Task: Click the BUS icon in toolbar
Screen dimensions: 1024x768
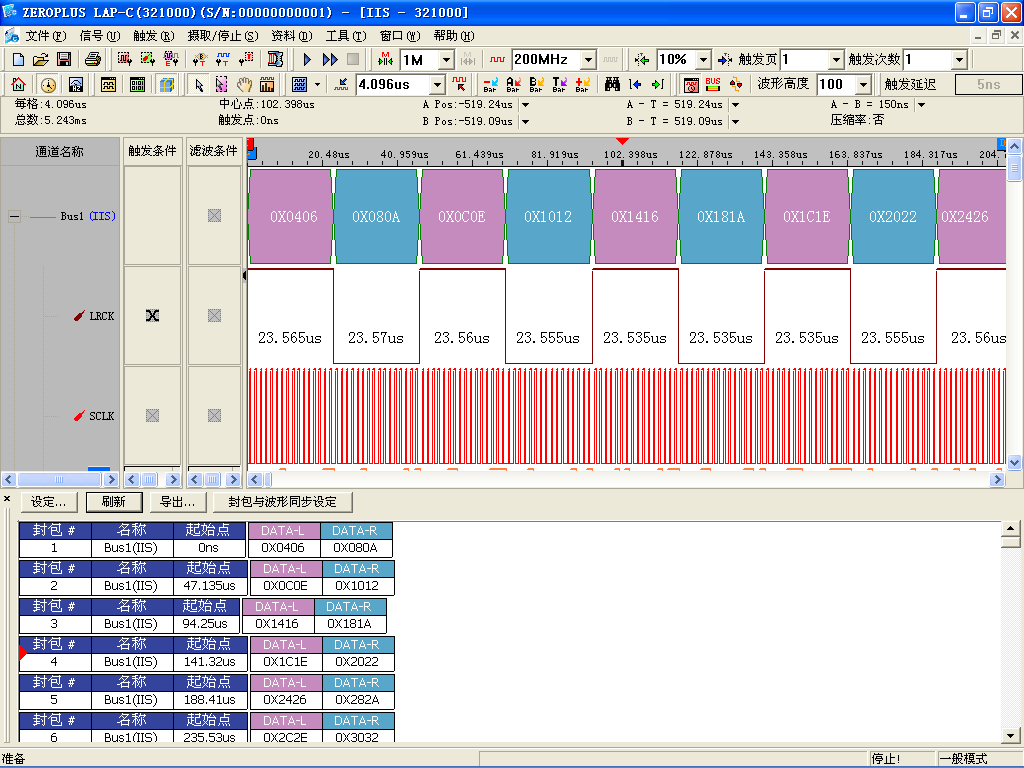Action: tap(713, 85)
